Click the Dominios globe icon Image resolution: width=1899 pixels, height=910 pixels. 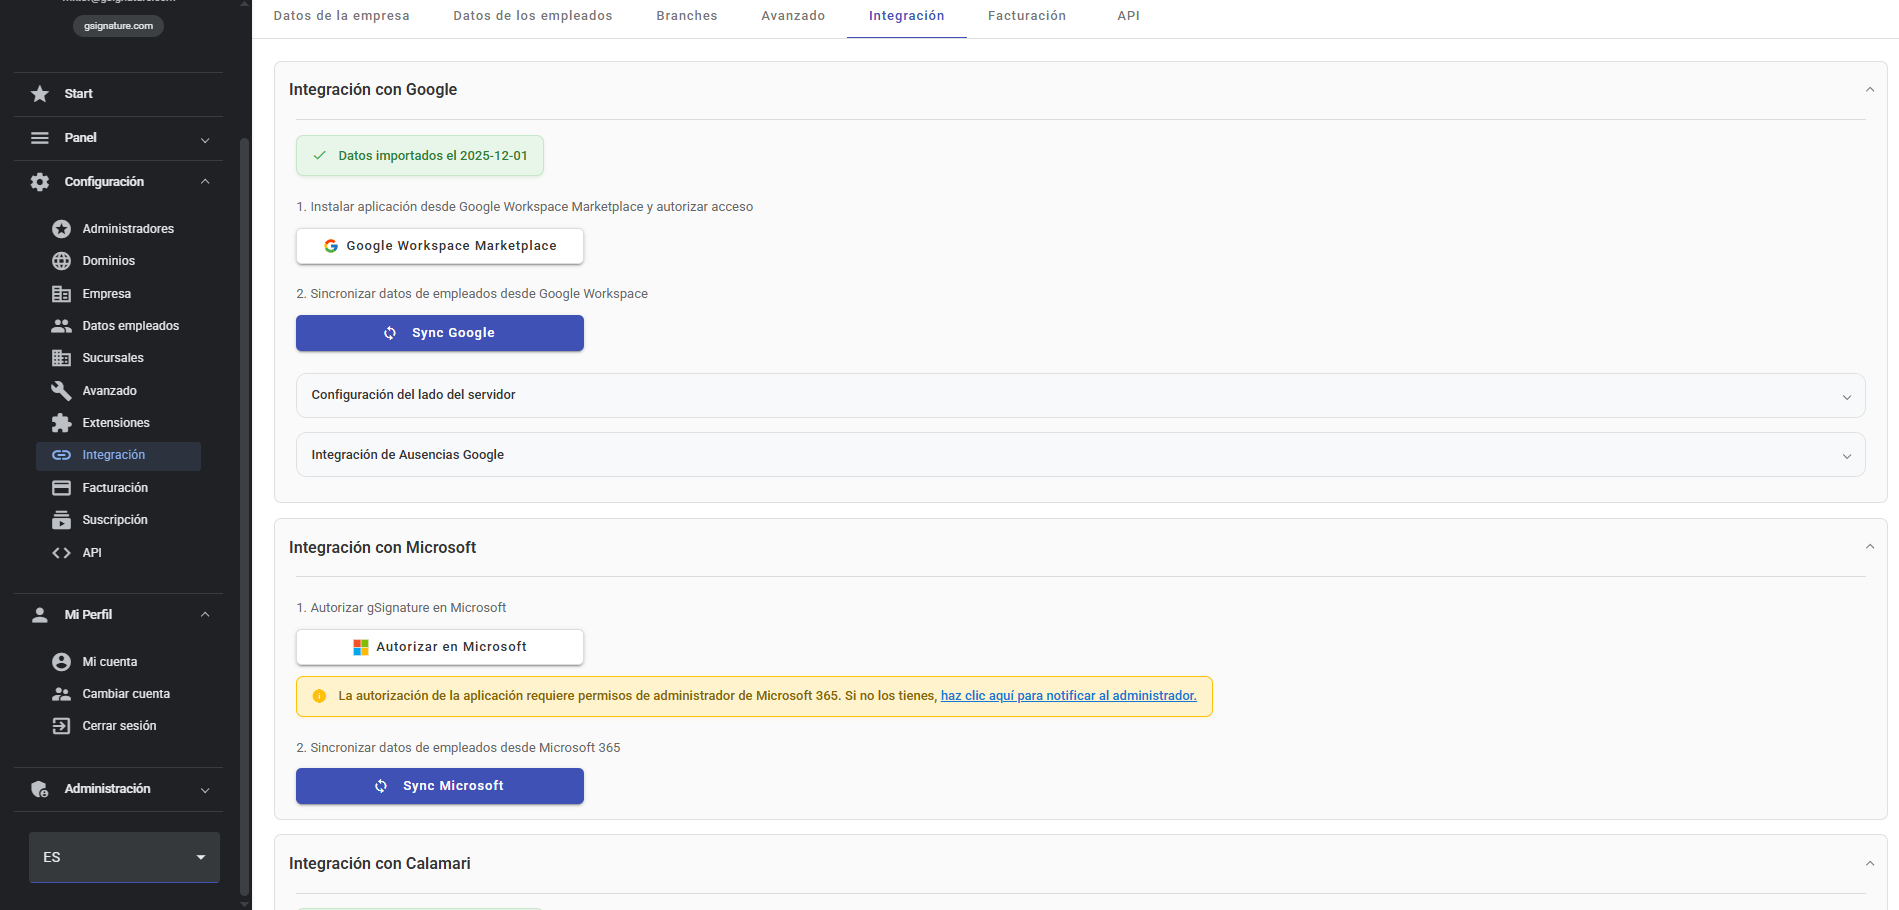(61, 261)
